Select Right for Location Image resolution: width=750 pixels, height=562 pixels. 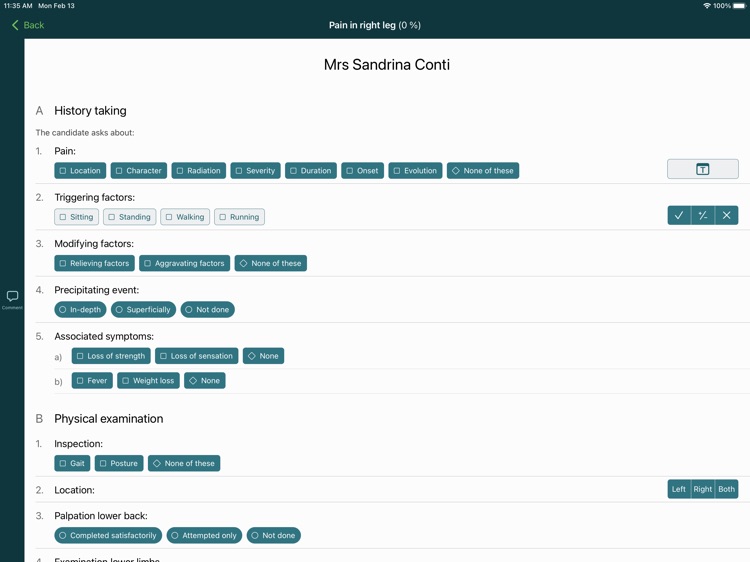coord(703,489)
